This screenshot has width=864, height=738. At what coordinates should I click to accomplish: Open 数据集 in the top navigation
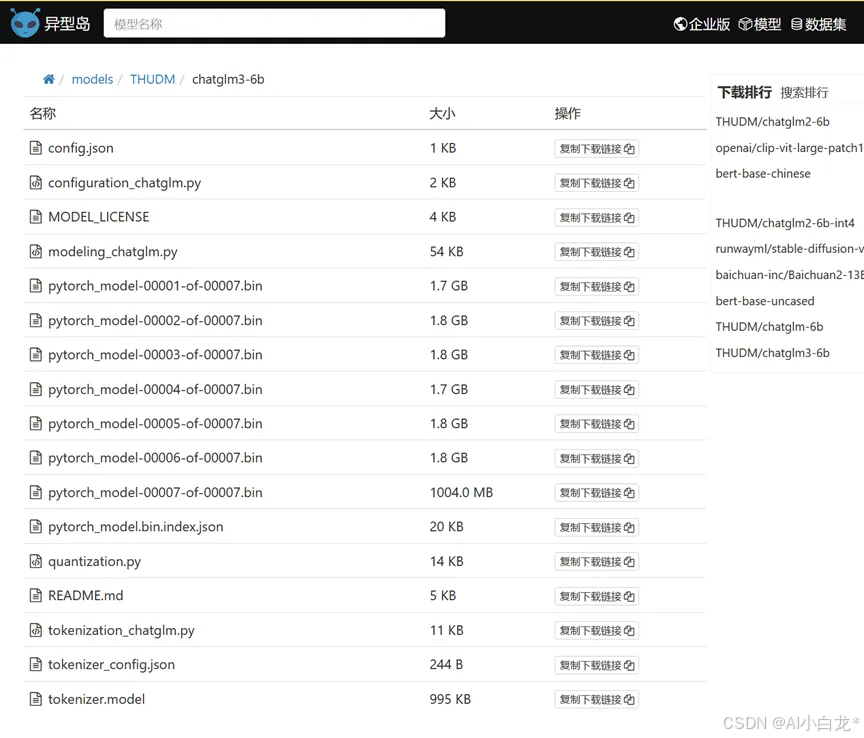click(x=818, y=24)
